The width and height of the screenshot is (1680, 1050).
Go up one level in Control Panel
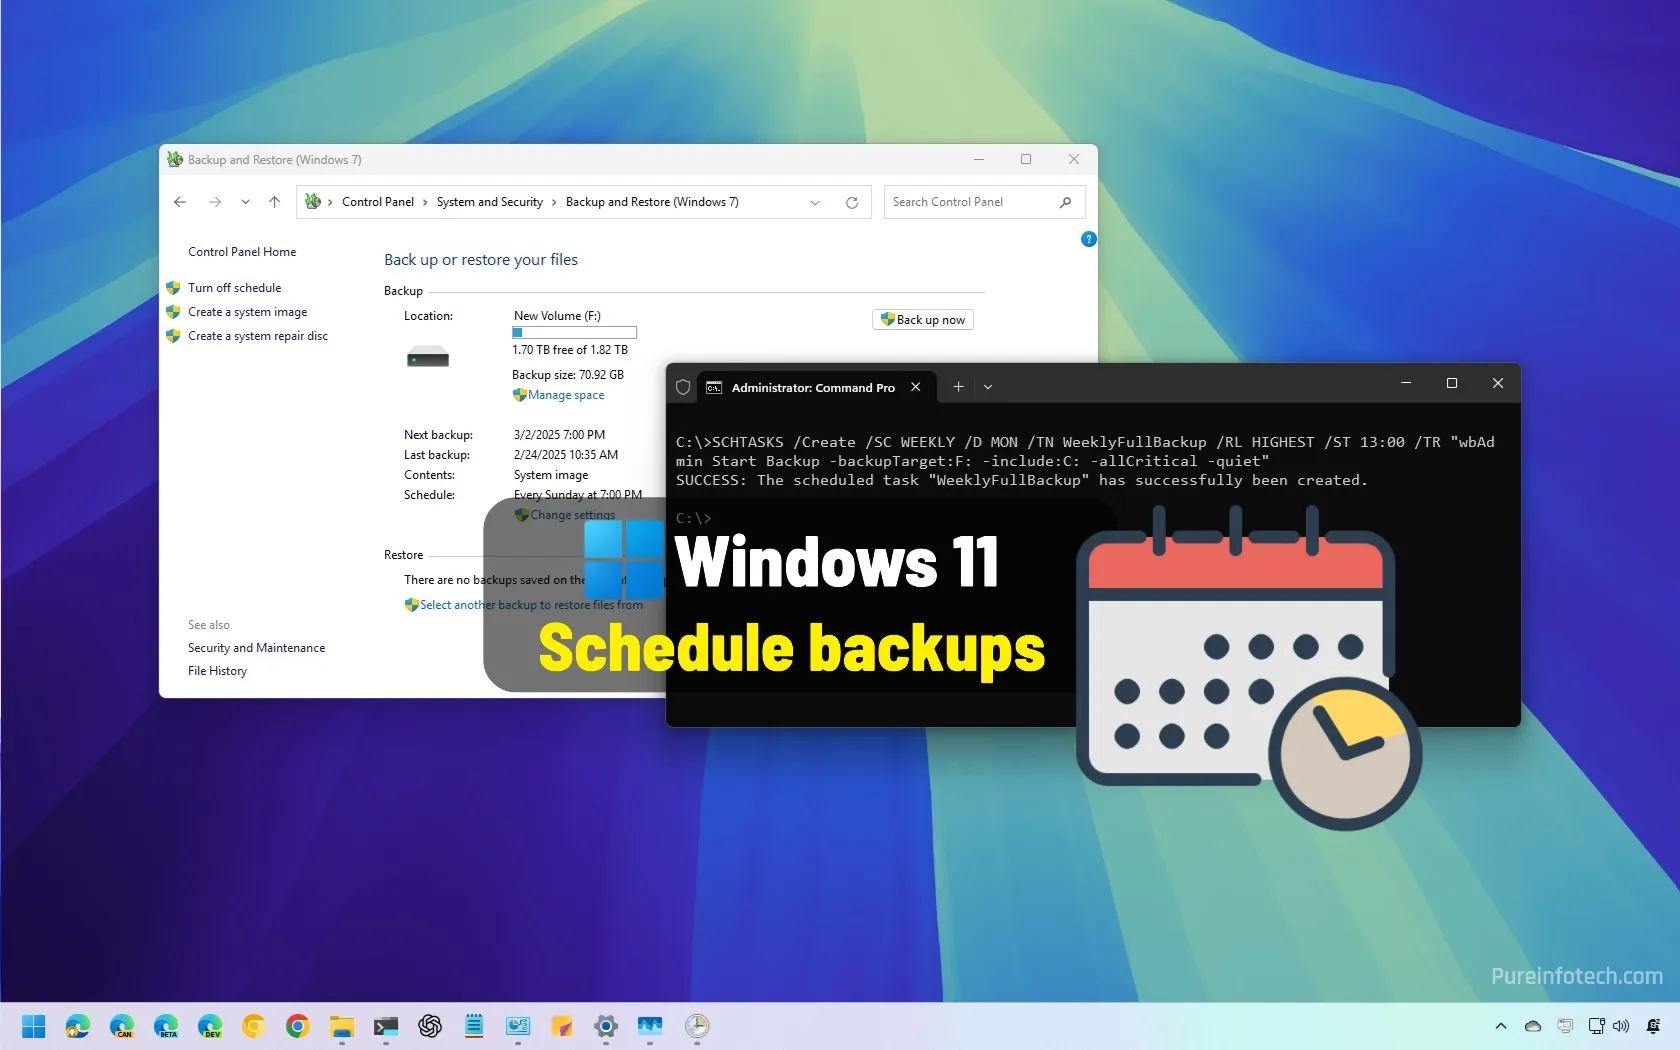coord(274,202)
